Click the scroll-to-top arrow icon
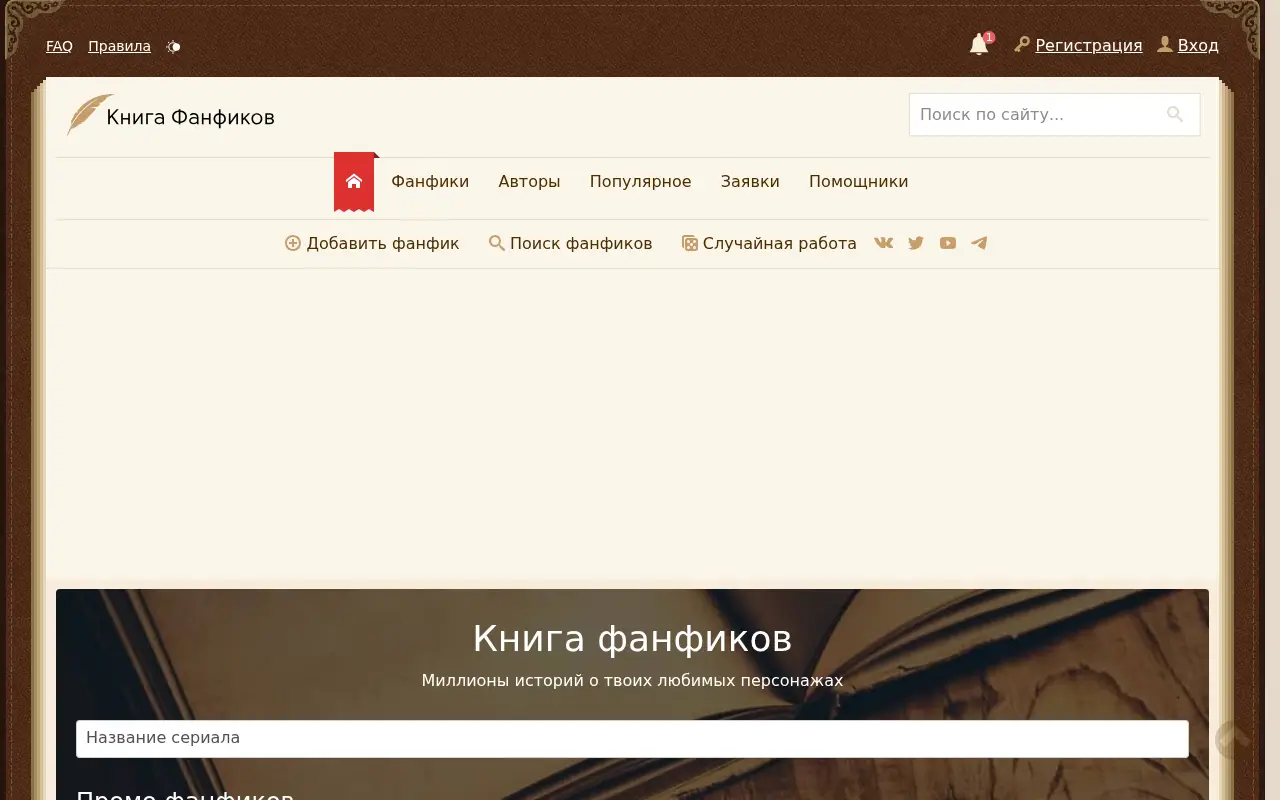 (1234, 740)
